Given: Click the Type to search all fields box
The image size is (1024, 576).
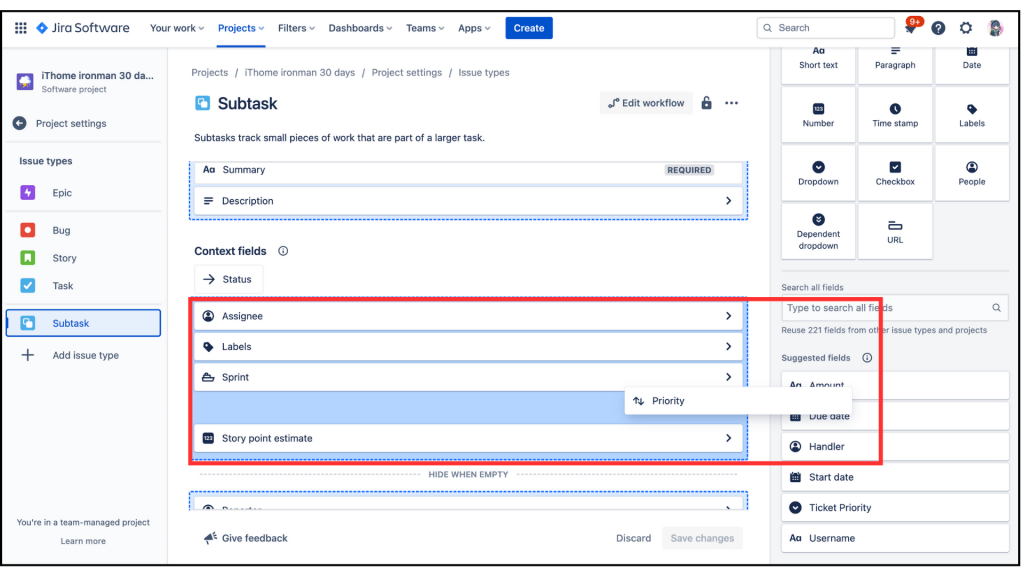Looking at the screenshot, I should 894,308.
